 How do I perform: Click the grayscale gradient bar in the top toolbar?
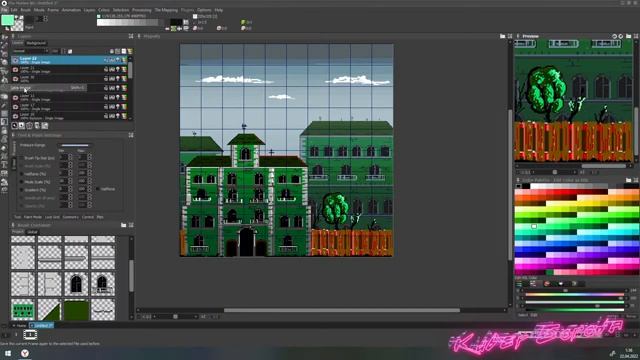[128, 22]
